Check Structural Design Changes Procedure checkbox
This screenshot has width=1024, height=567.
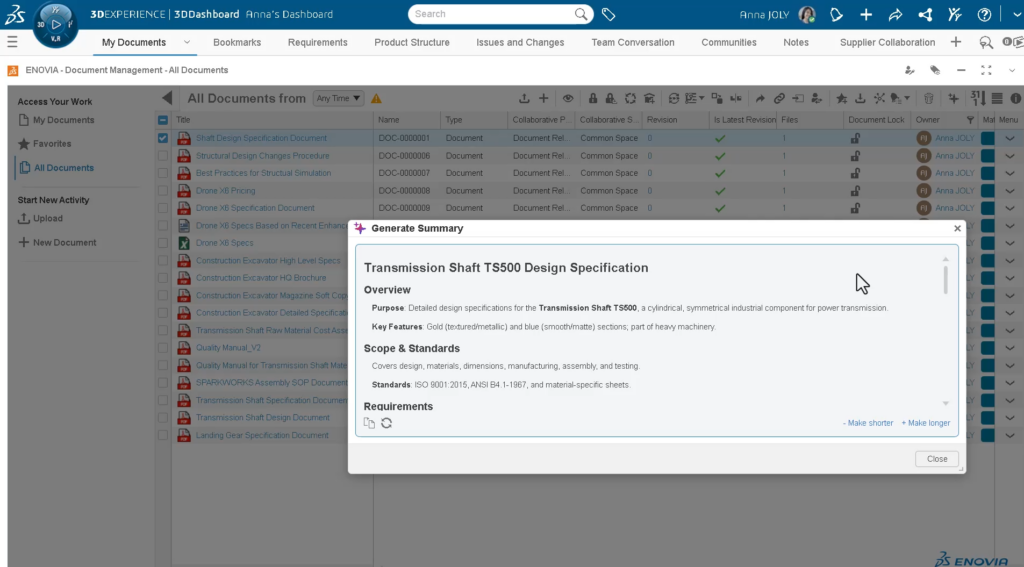pos(163,156)
